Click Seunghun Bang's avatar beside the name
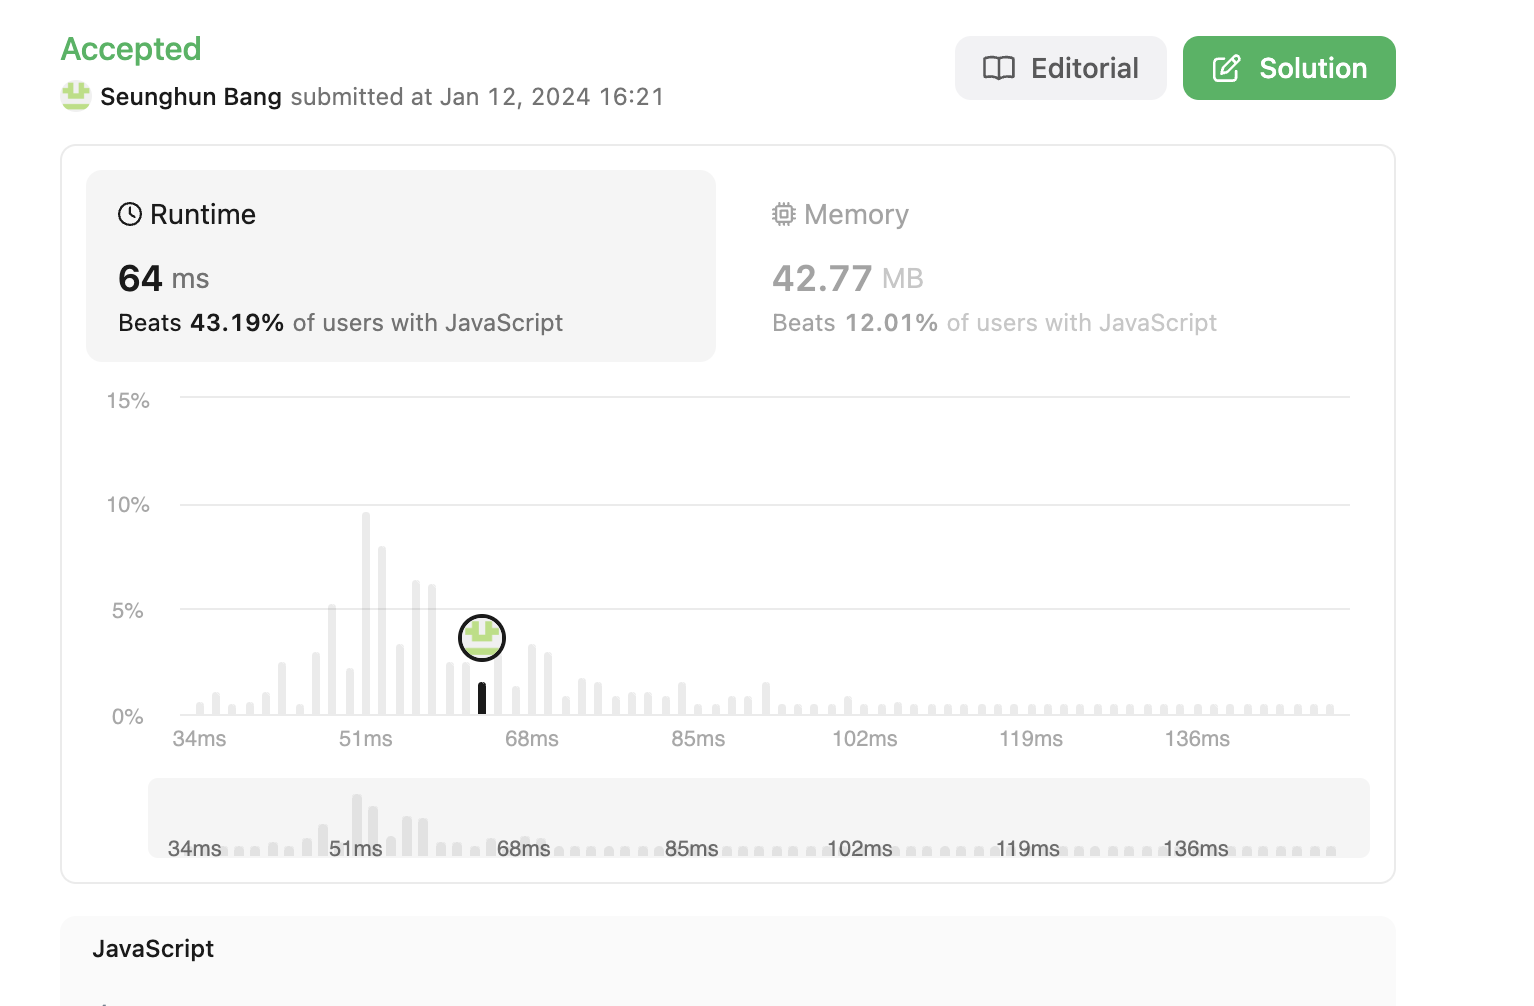Screen dimensions: 1534x1006 pos(76,96)
